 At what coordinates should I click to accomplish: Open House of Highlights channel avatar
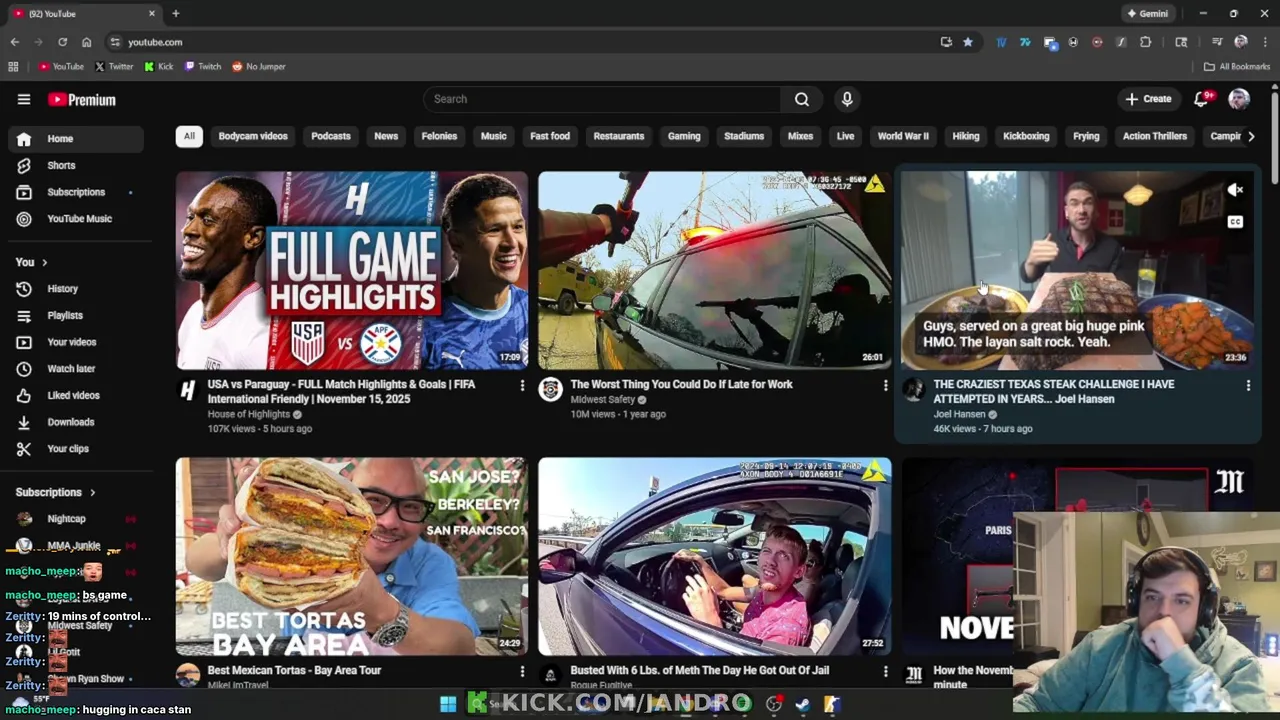click(x=187, y=390)
